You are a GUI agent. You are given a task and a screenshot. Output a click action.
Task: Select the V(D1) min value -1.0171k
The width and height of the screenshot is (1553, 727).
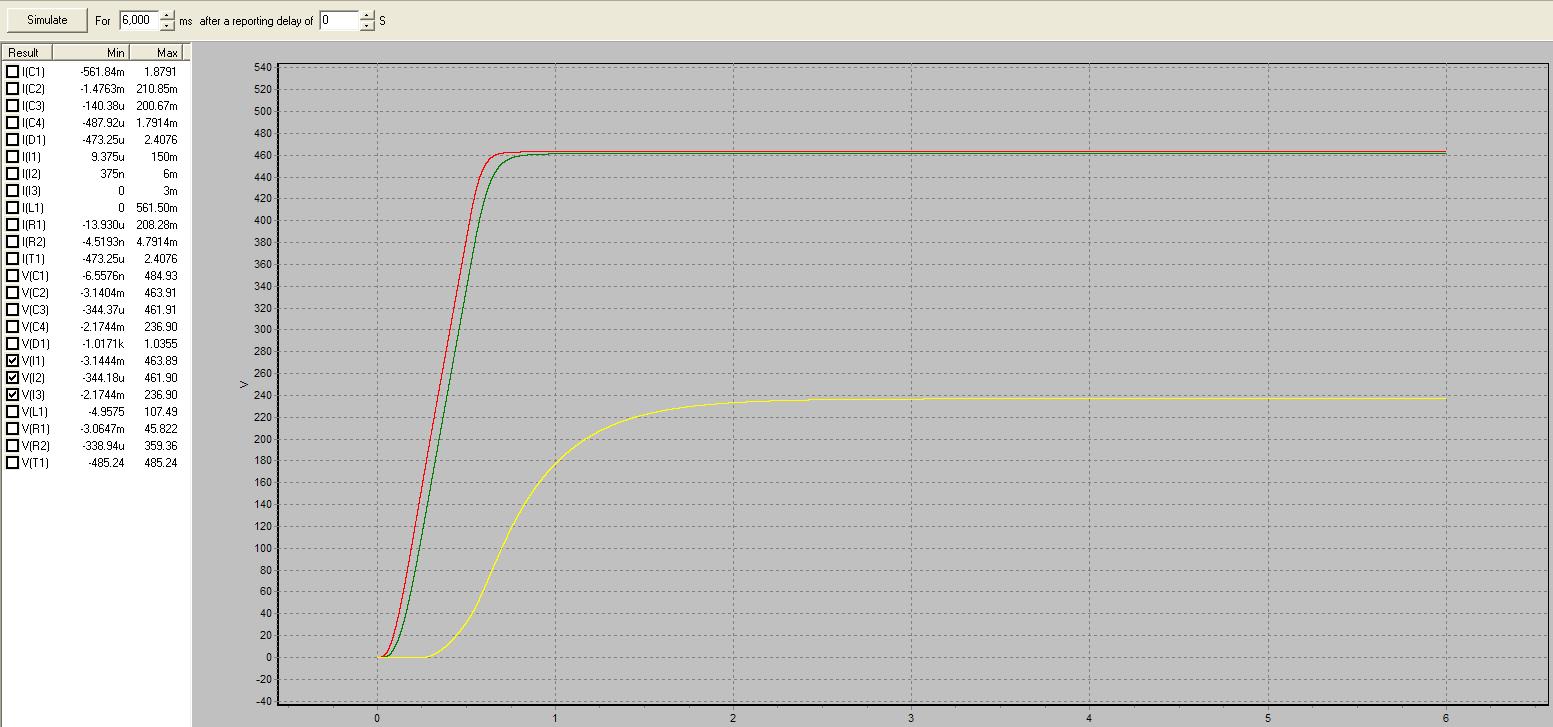coord(104,344)
